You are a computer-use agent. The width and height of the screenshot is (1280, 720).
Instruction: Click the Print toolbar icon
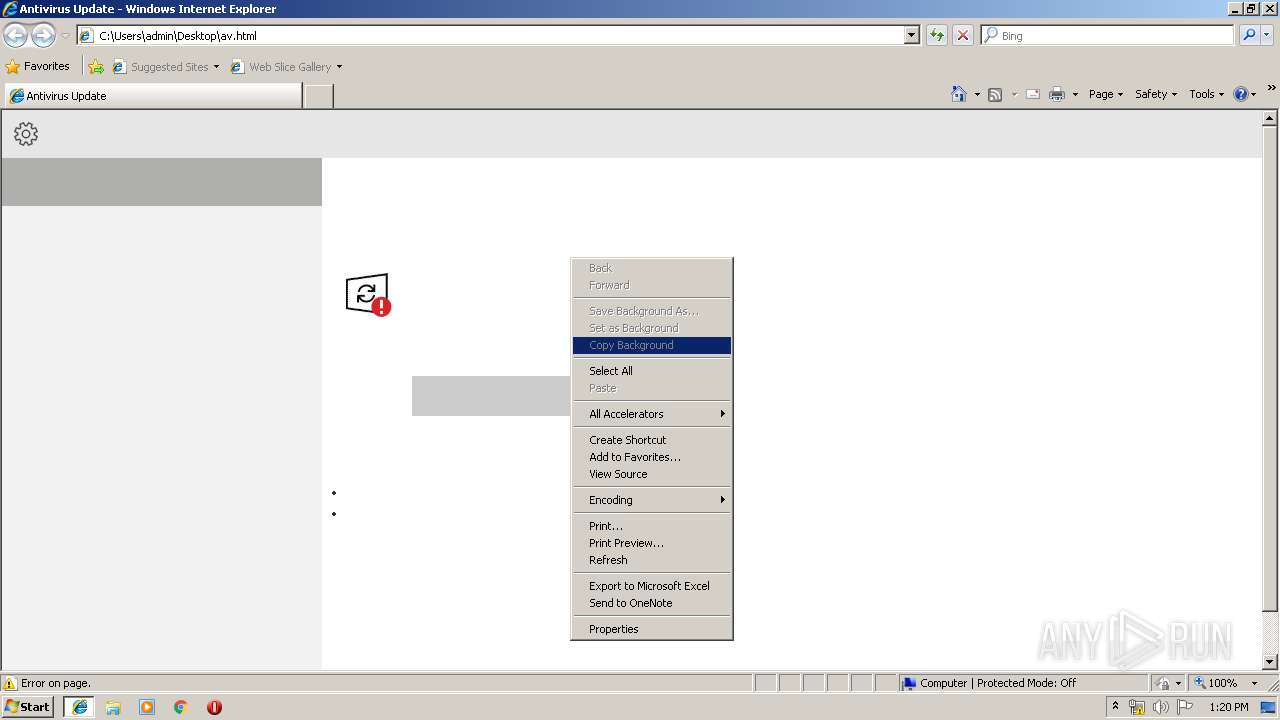point(1057,94)
